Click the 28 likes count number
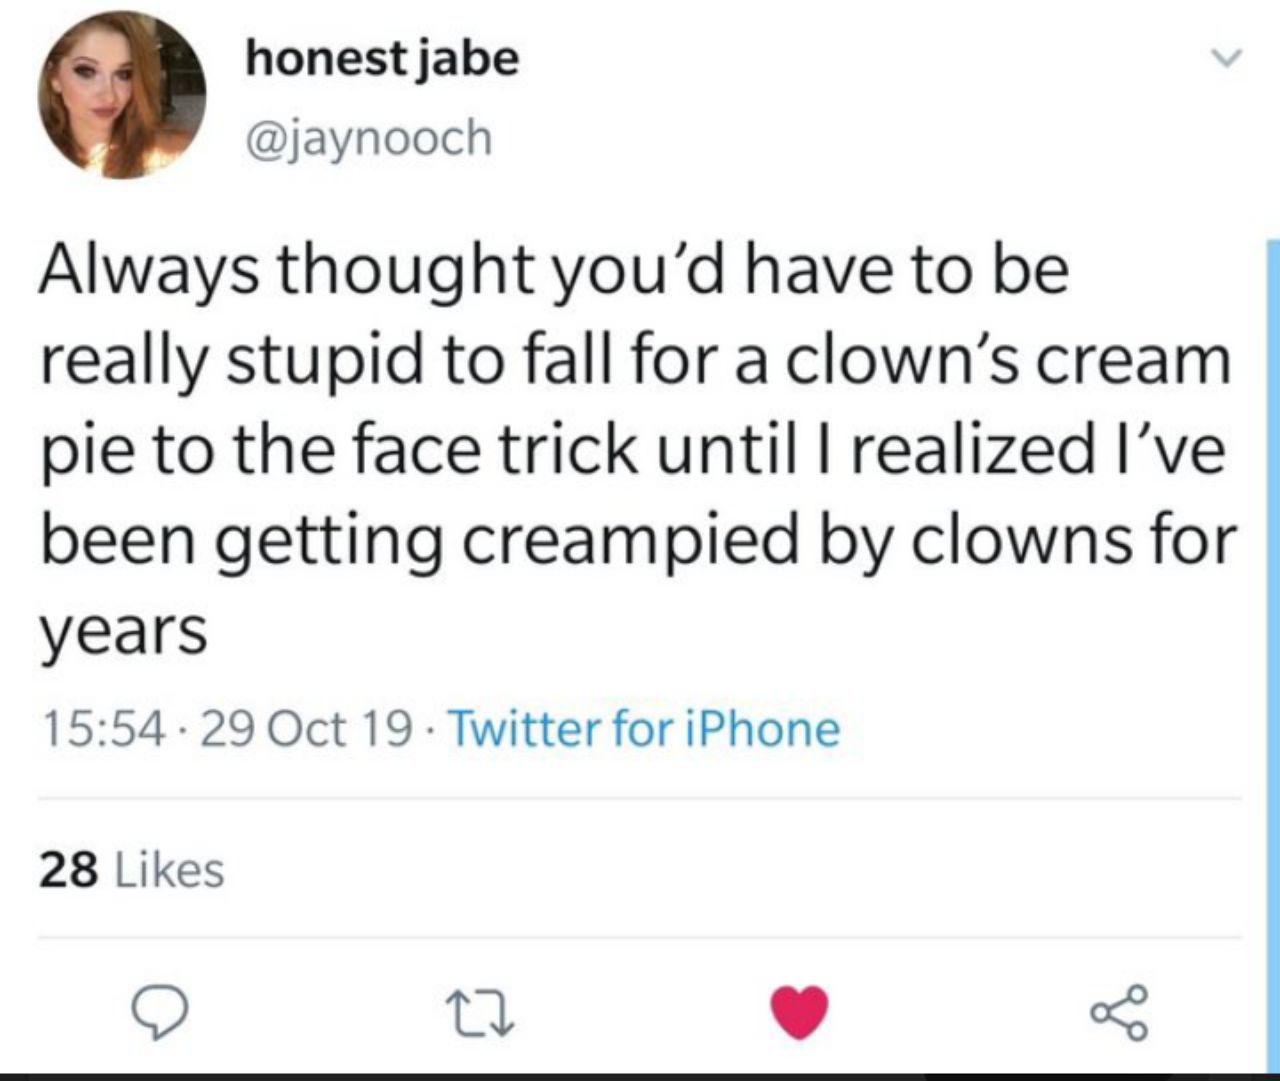Image resolution: width=1280 pixels, height=1081 pixels. click(x=70, y=870)
